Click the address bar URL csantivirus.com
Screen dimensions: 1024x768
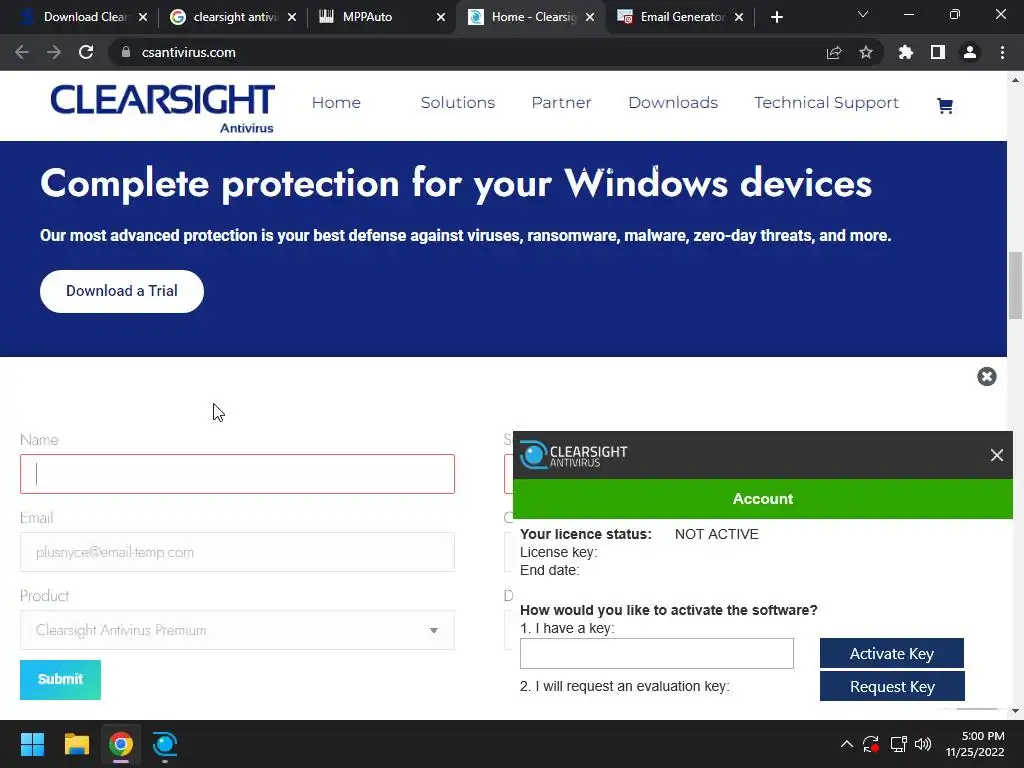tap(189, 52)
